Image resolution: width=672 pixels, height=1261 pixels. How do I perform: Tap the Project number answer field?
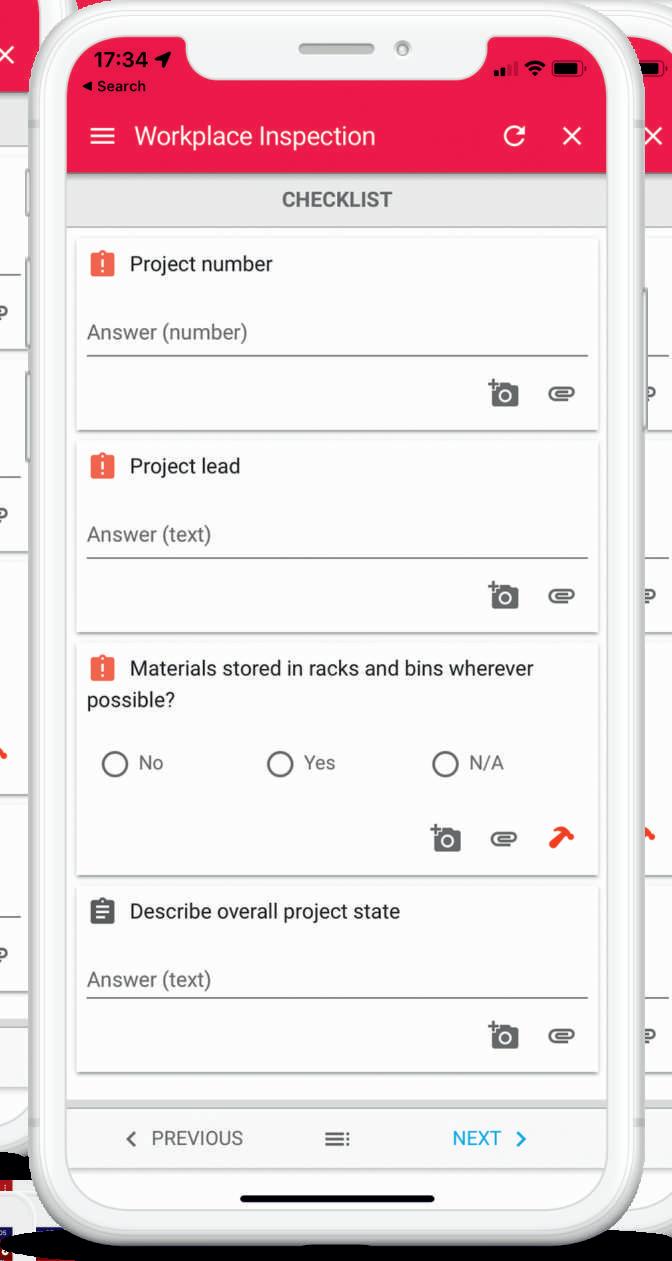tap(336, 333)
